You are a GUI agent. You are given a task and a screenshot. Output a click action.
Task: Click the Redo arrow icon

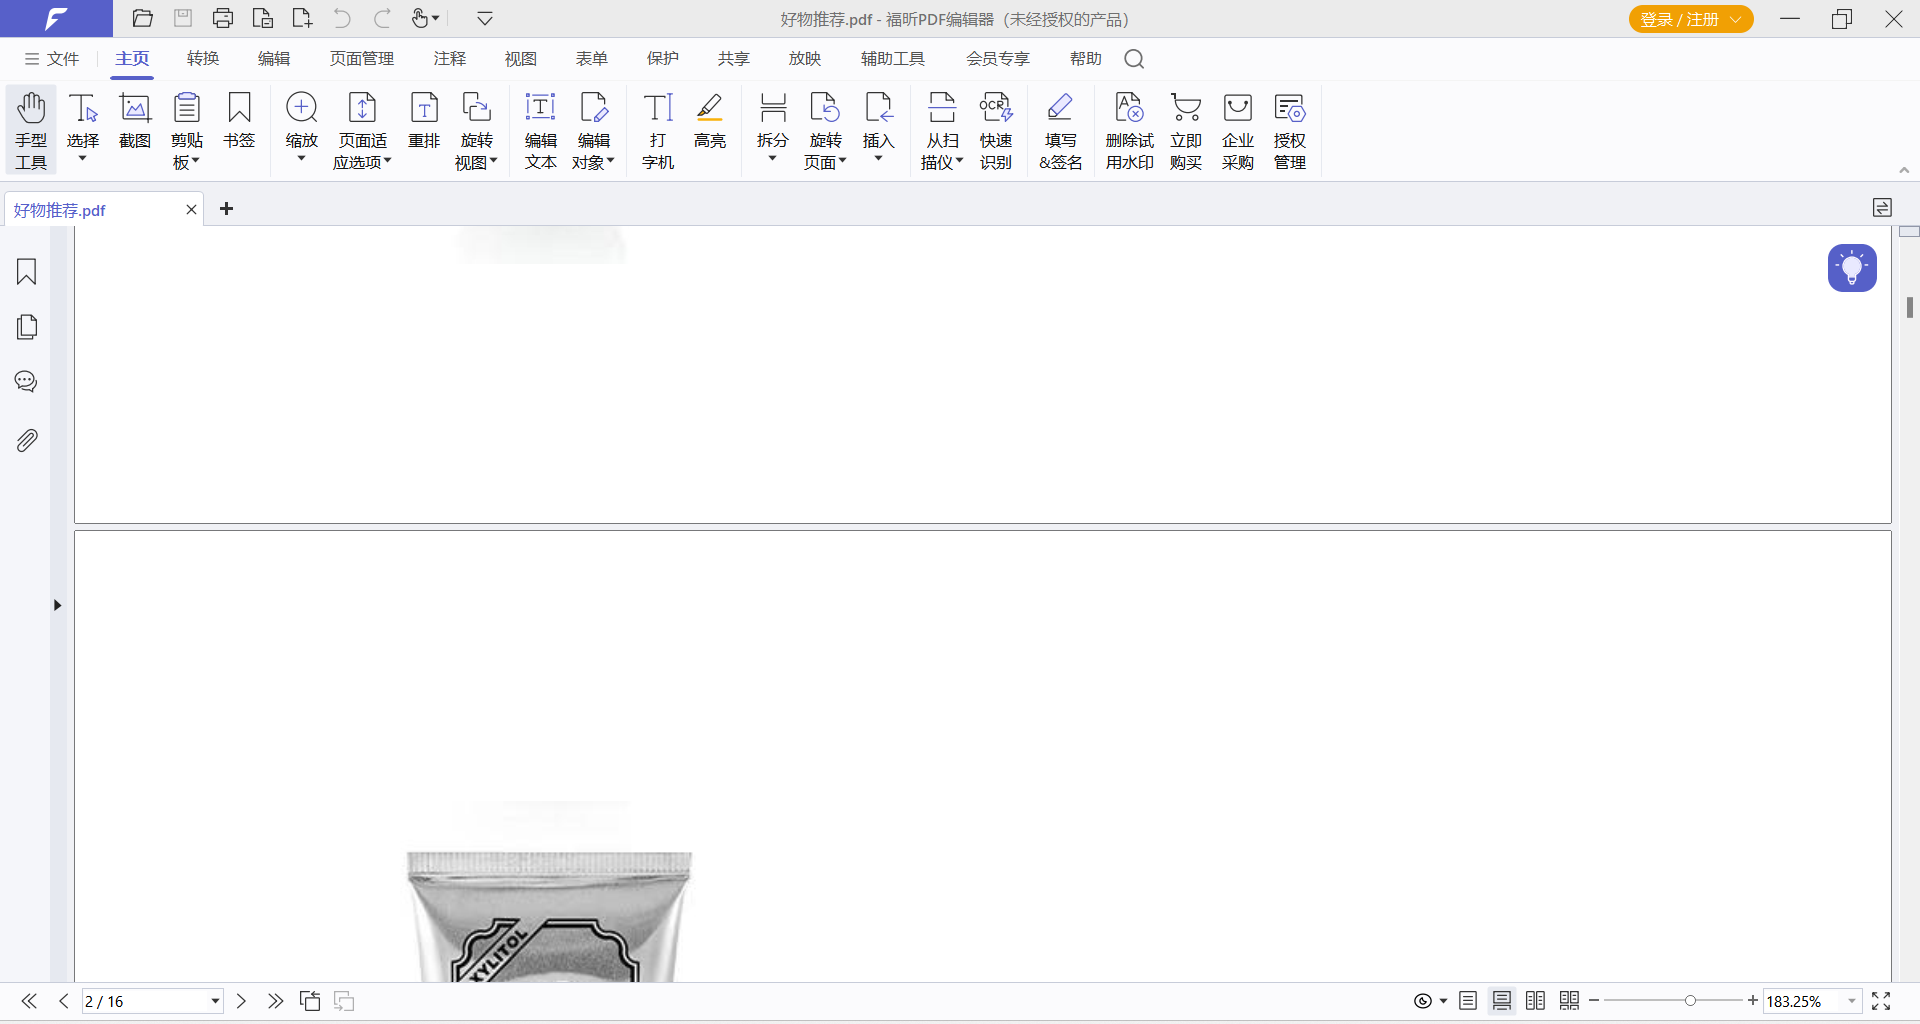382,18
